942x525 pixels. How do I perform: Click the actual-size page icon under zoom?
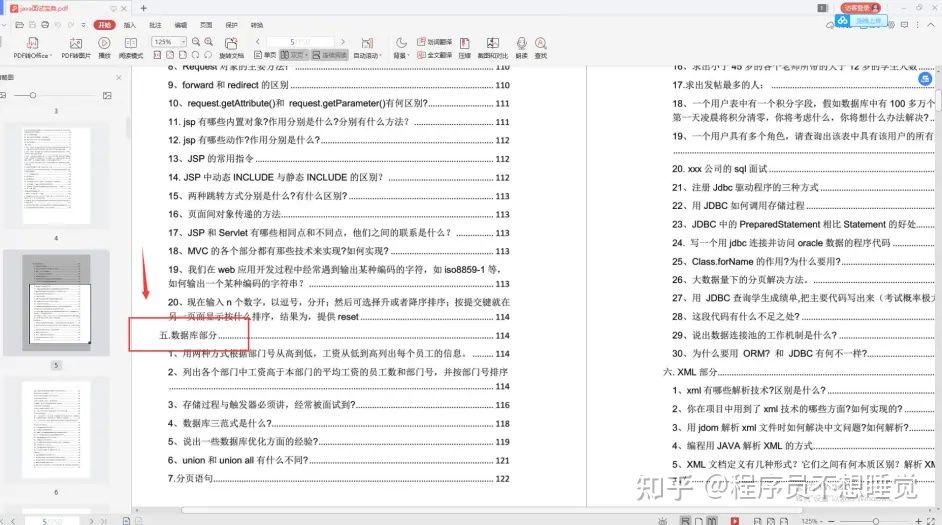[x=157, y=55]
